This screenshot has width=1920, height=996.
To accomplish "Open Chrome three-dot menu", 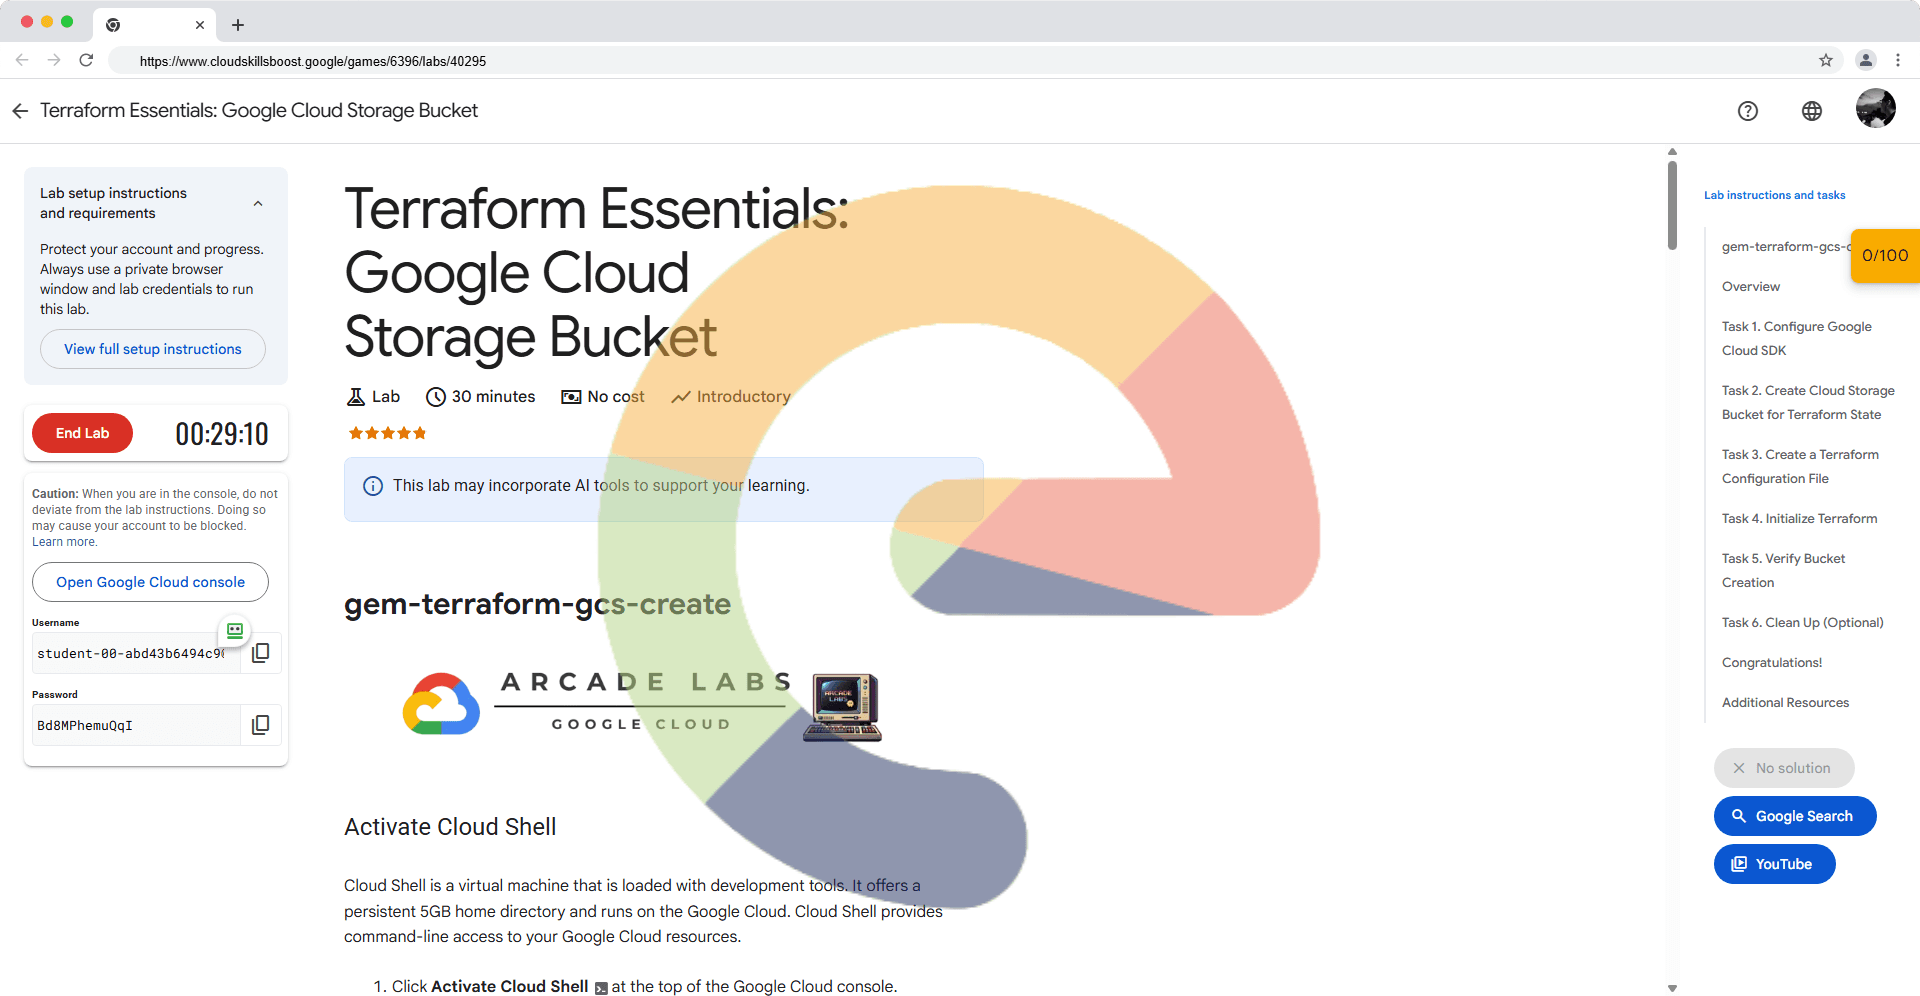I will pos(1897,60).
